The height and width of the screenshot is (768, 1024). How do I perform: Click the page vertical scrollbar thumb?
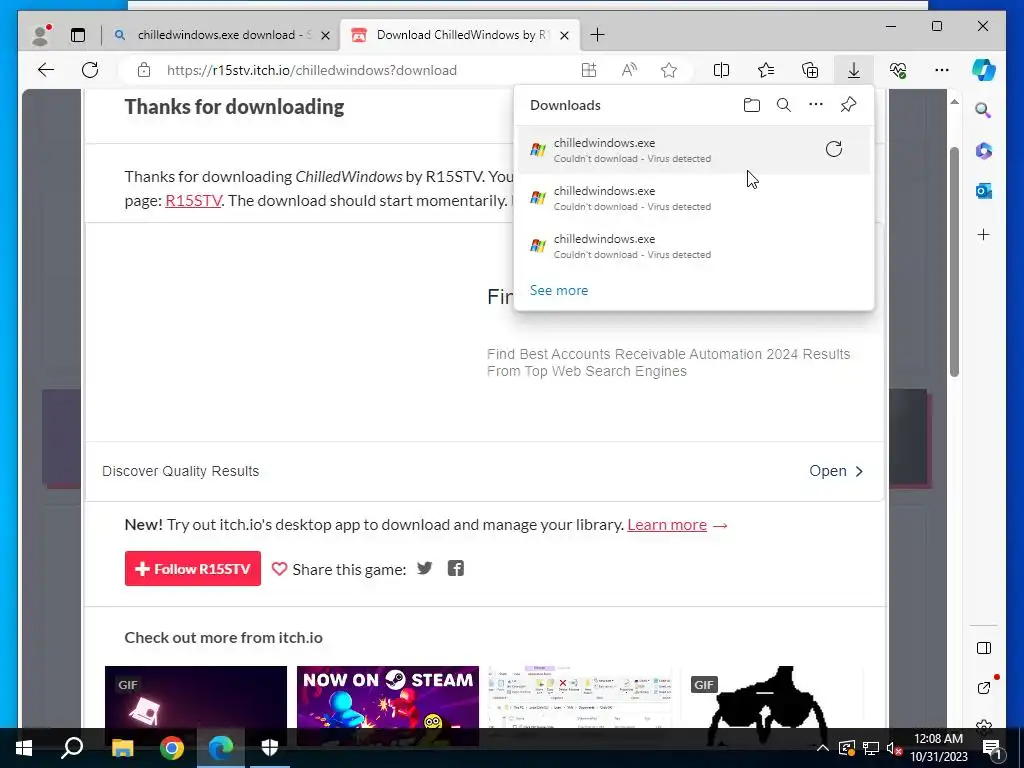(954, 261)
